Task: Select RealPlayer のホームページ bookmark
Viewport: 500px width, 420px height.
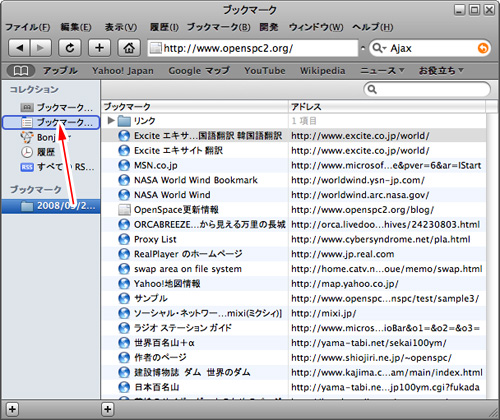Action: click(x=188, y=254)
